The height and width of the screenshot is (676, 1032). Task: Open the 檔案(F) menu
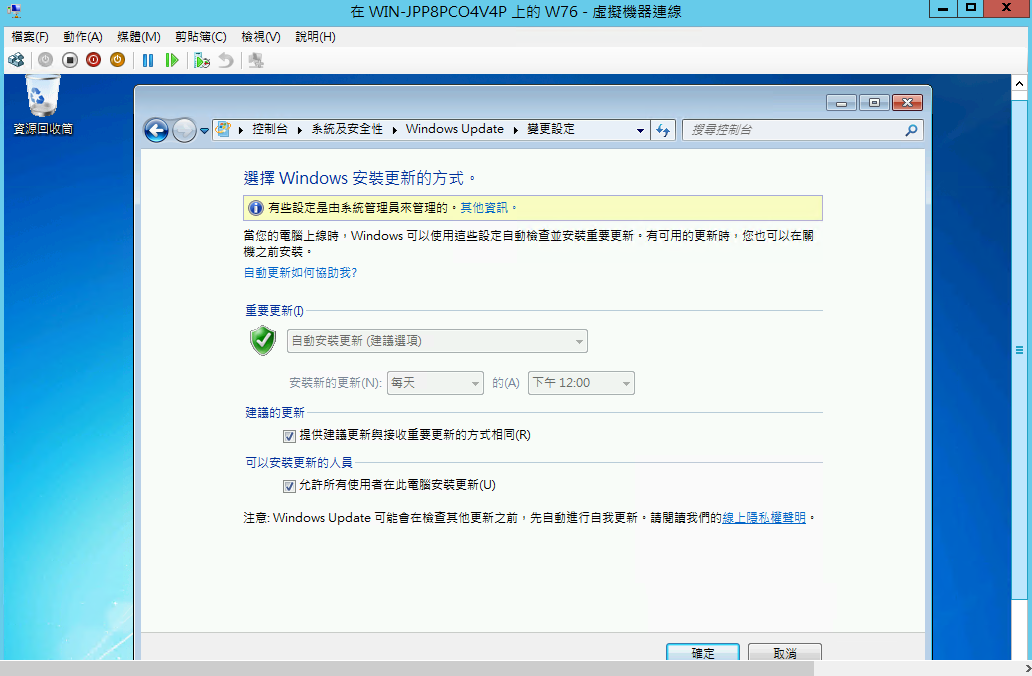pos(30,37)
